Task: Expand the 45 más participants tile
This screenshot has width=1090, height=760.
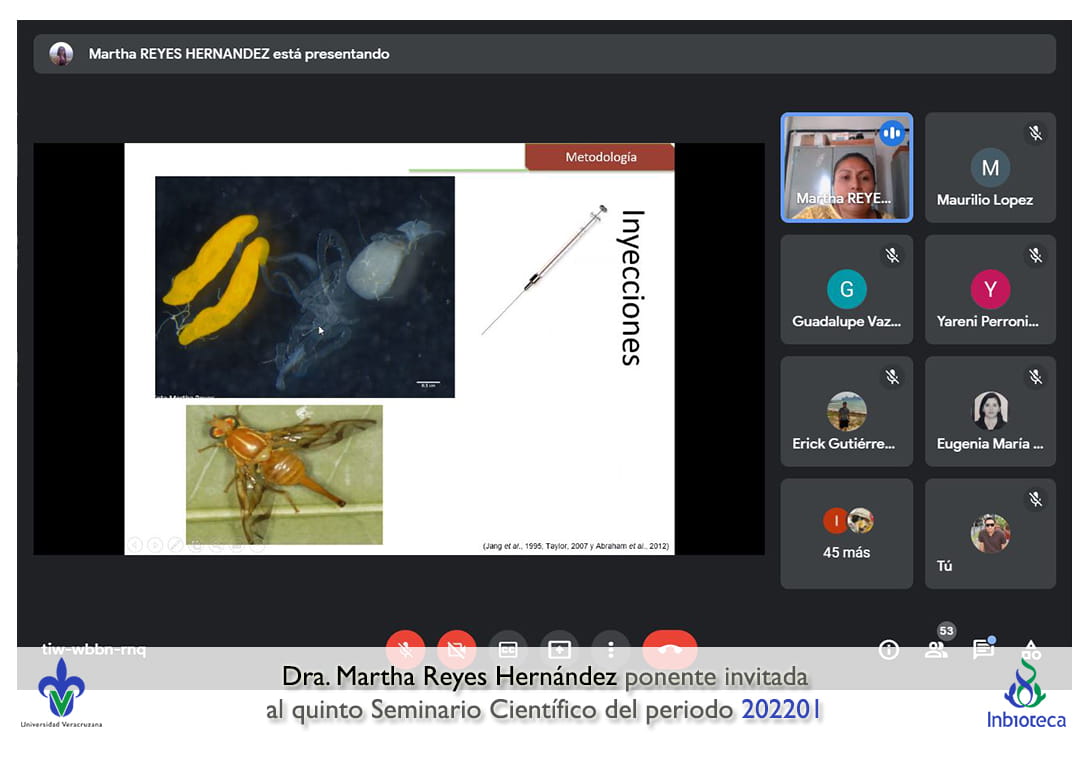Action: 846,533
